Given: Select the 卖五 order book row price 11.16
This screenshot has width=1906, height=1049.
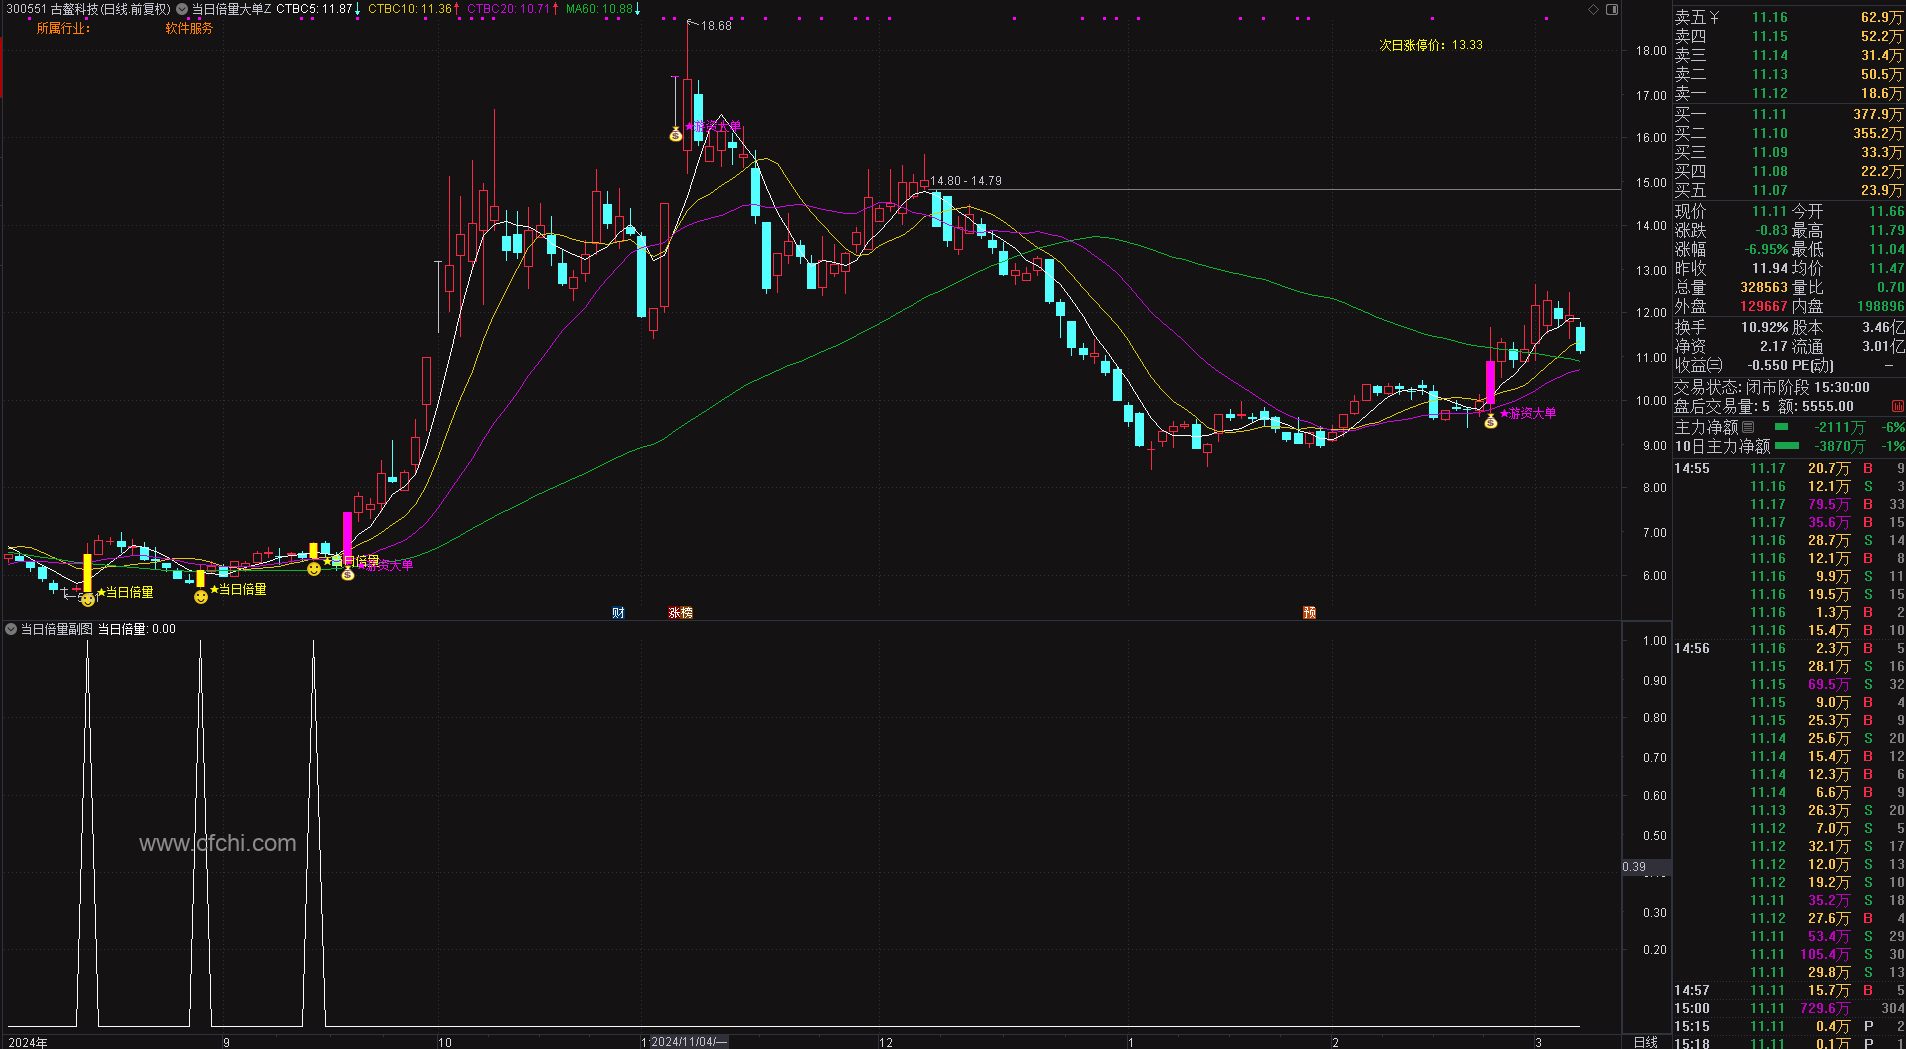Looking at the screenshot, I should [x=1769, y=17].
